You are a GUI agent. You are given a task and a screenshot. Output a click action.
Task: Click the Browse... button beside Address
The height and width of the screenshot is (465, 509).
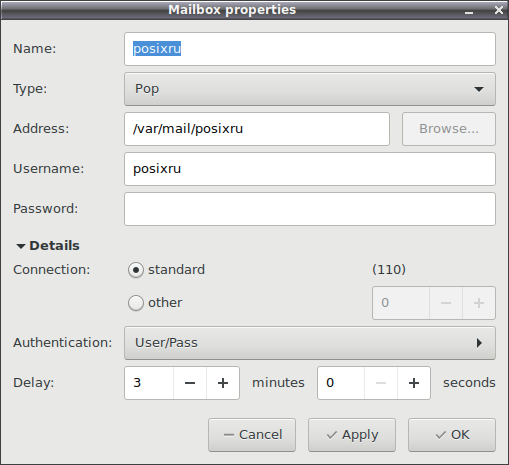point(449,129)
